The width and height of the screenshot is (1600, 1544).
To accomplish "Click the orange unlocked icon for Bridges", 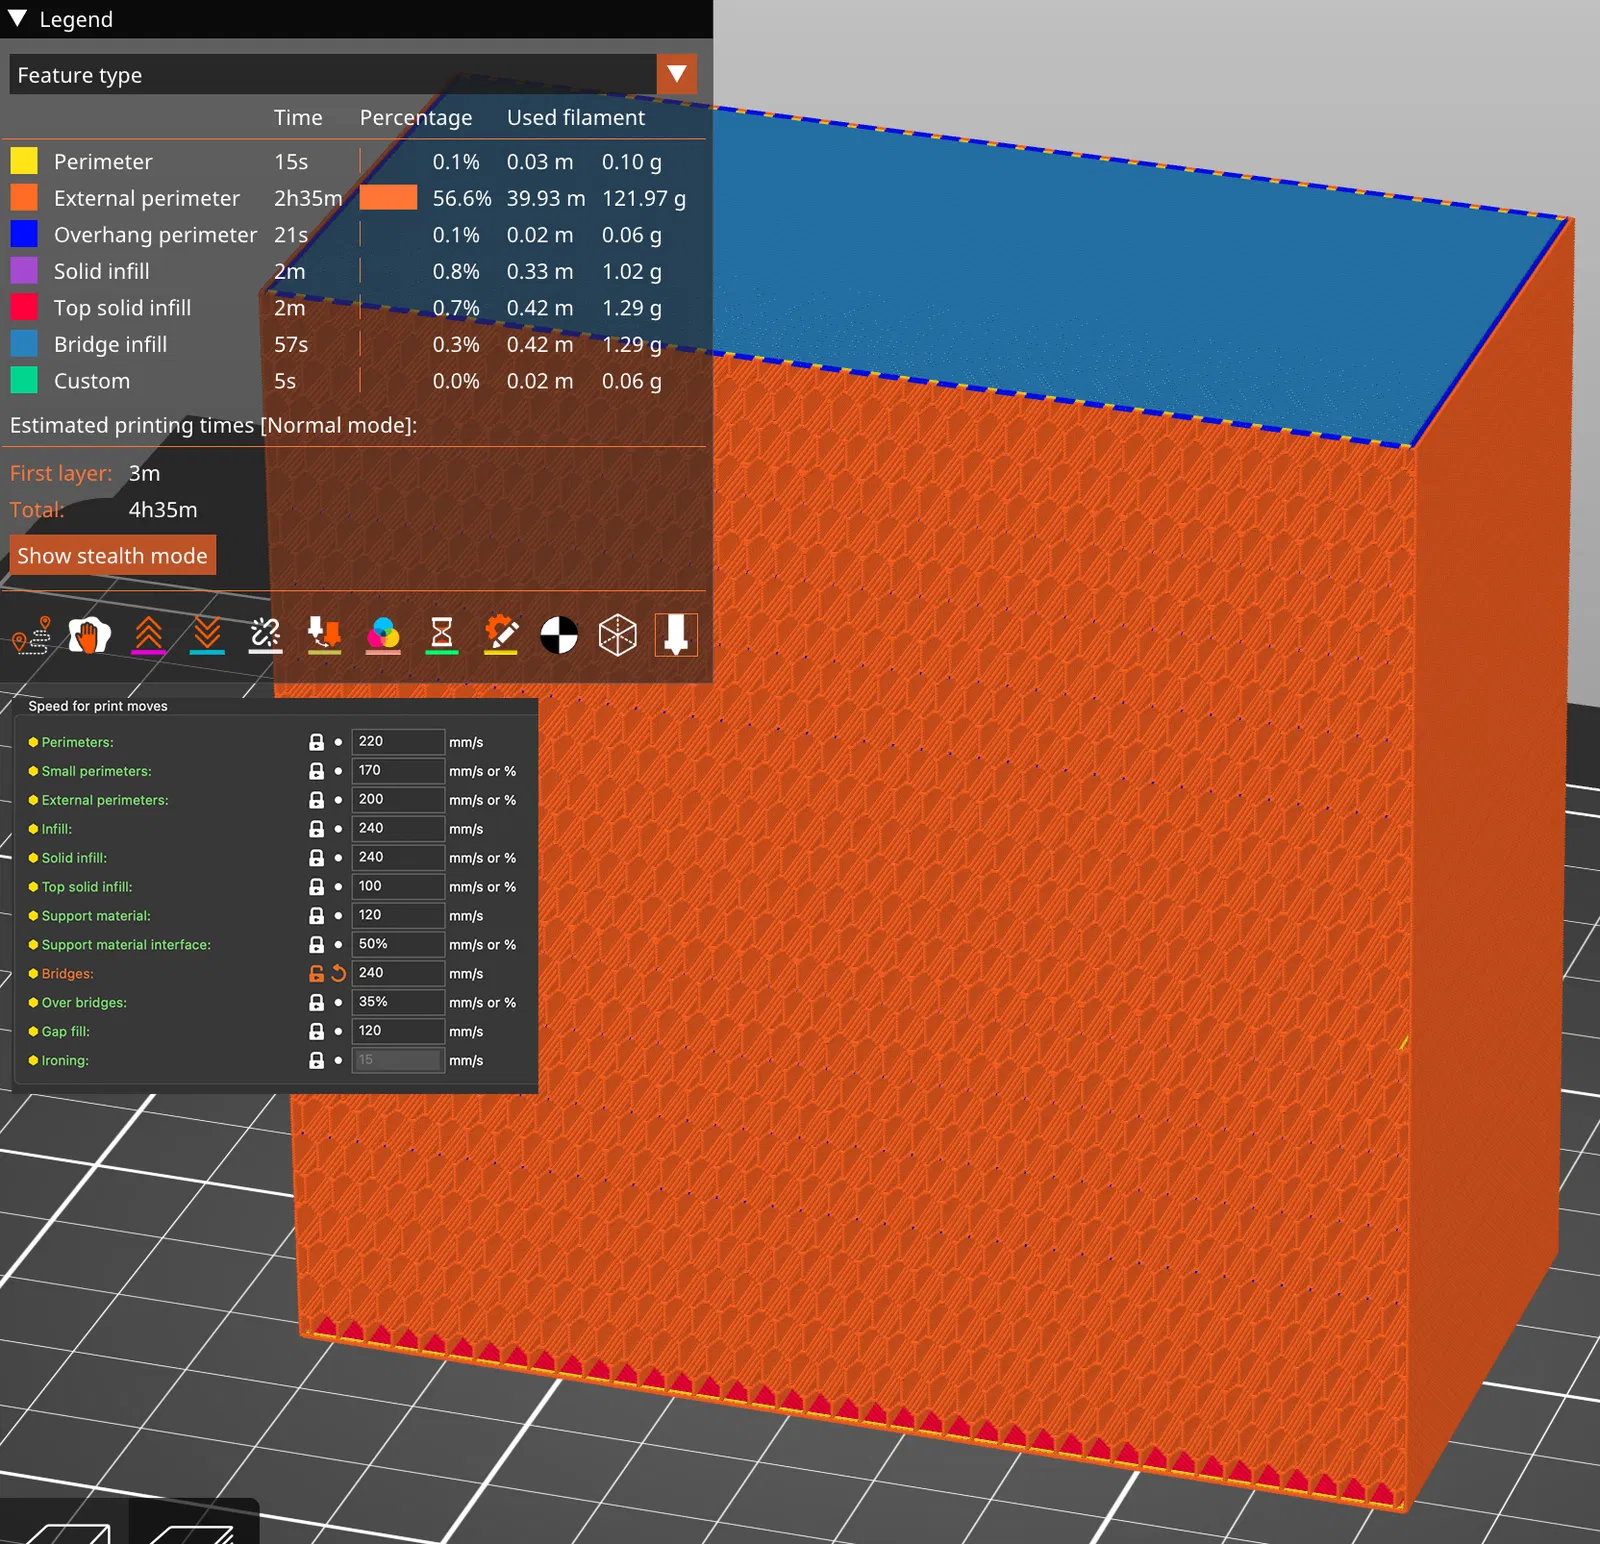I will pos(316,974).
